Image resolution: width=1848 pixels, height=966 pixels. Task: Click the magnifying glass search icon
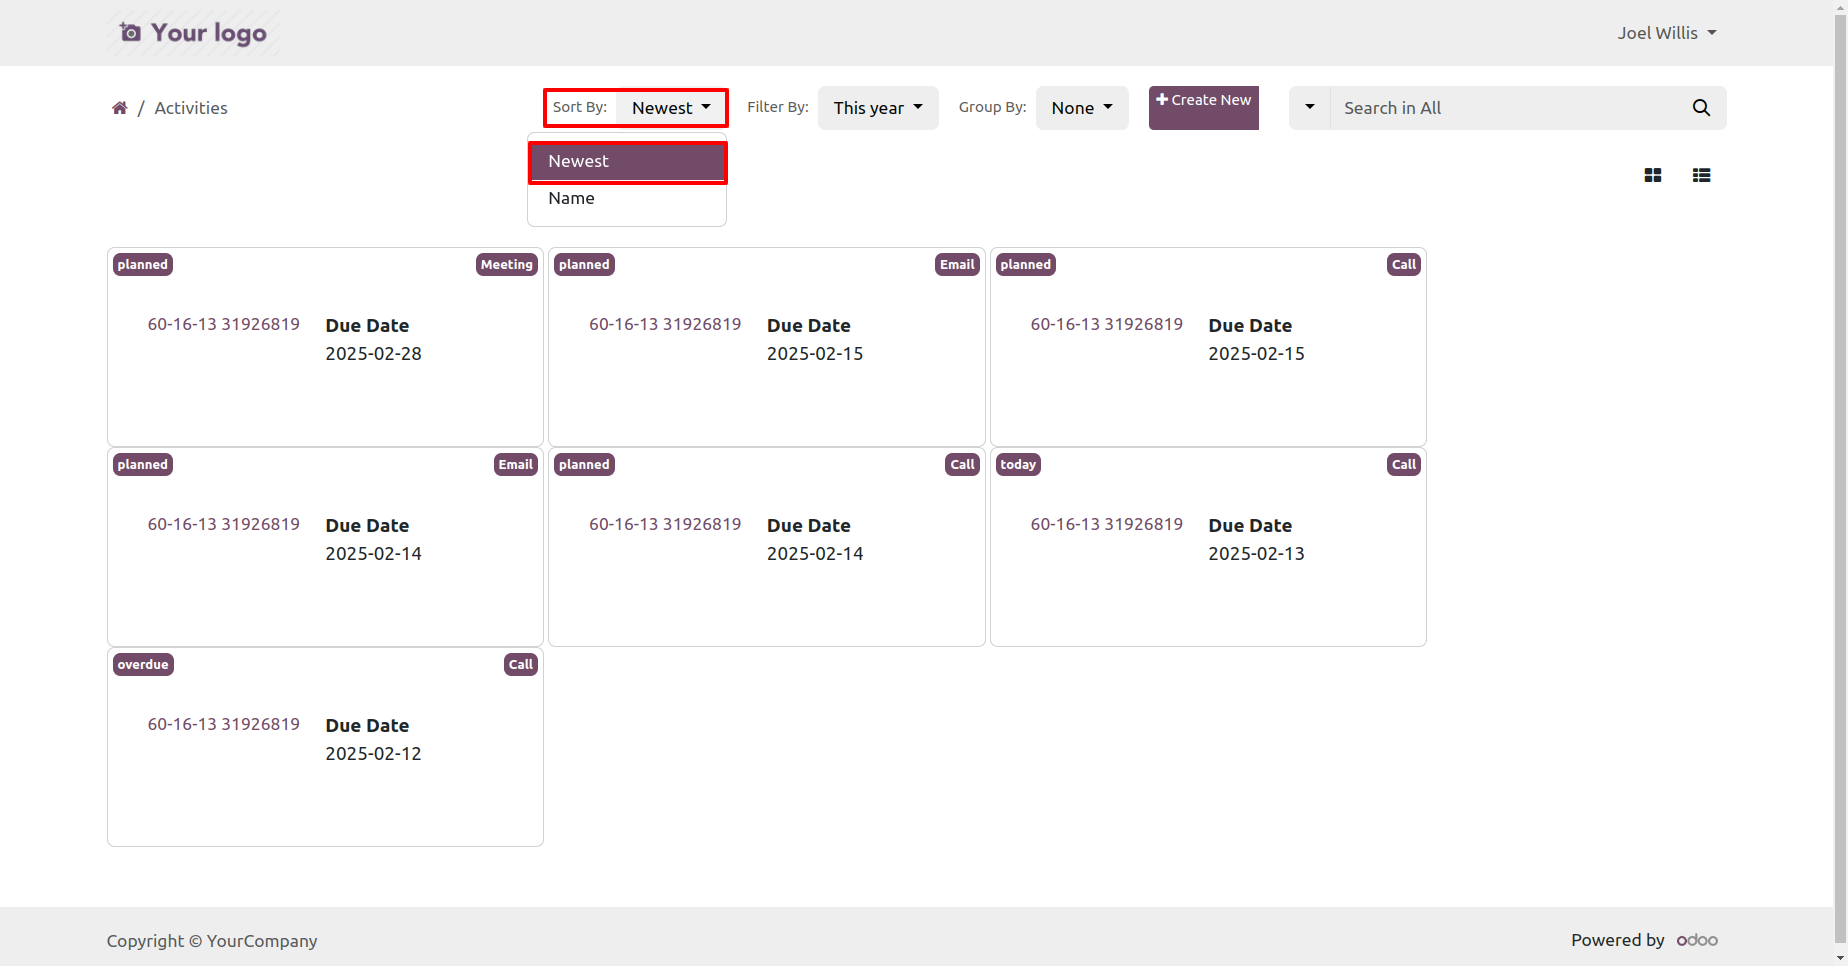1701,108
